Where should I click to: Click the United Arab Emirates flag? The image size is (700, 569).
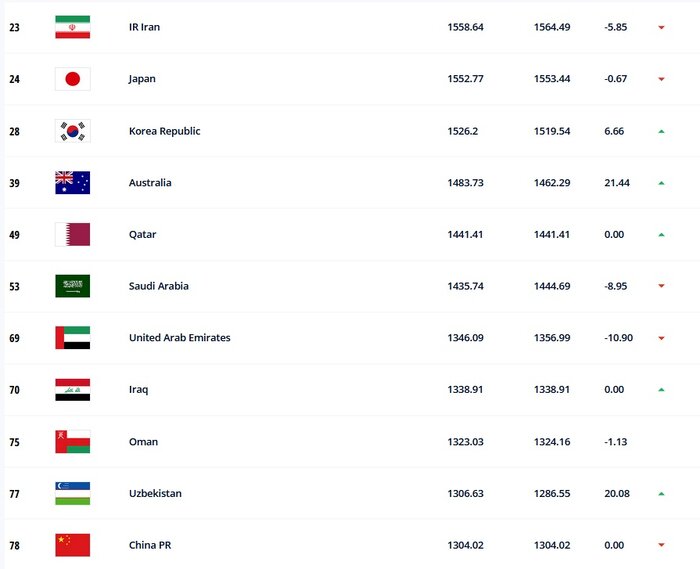pyautogui.click(x=72, y=338)
